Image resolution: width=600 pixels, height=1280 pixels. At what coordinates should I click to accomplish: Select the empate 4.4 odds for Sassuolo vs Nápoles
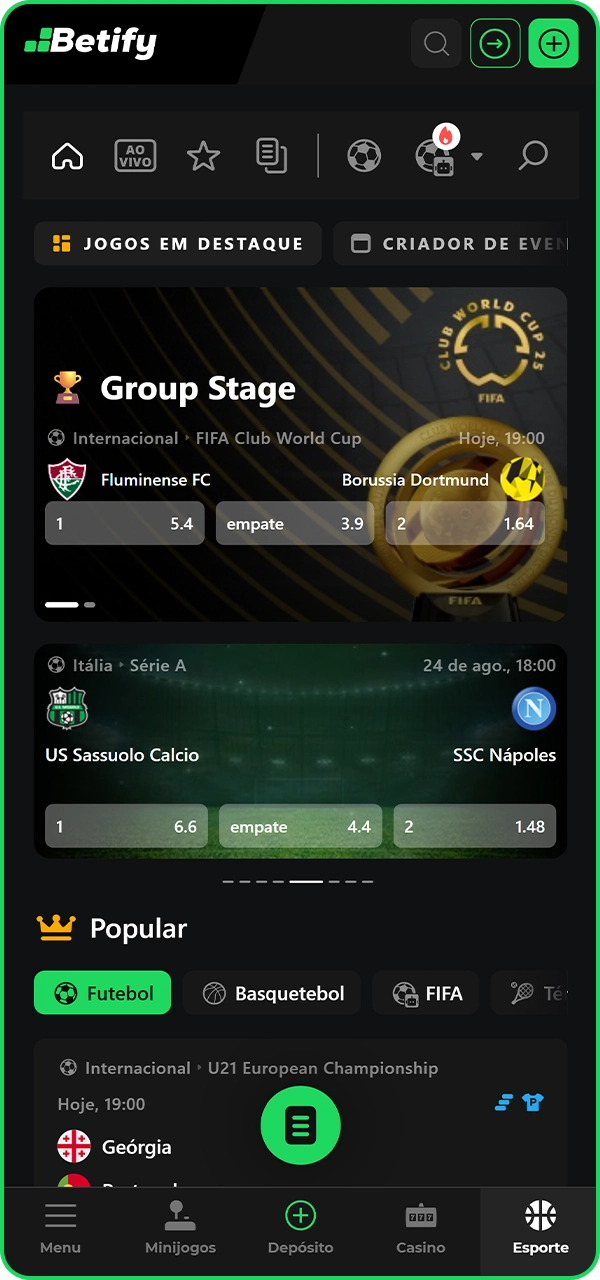coord(300,826)
